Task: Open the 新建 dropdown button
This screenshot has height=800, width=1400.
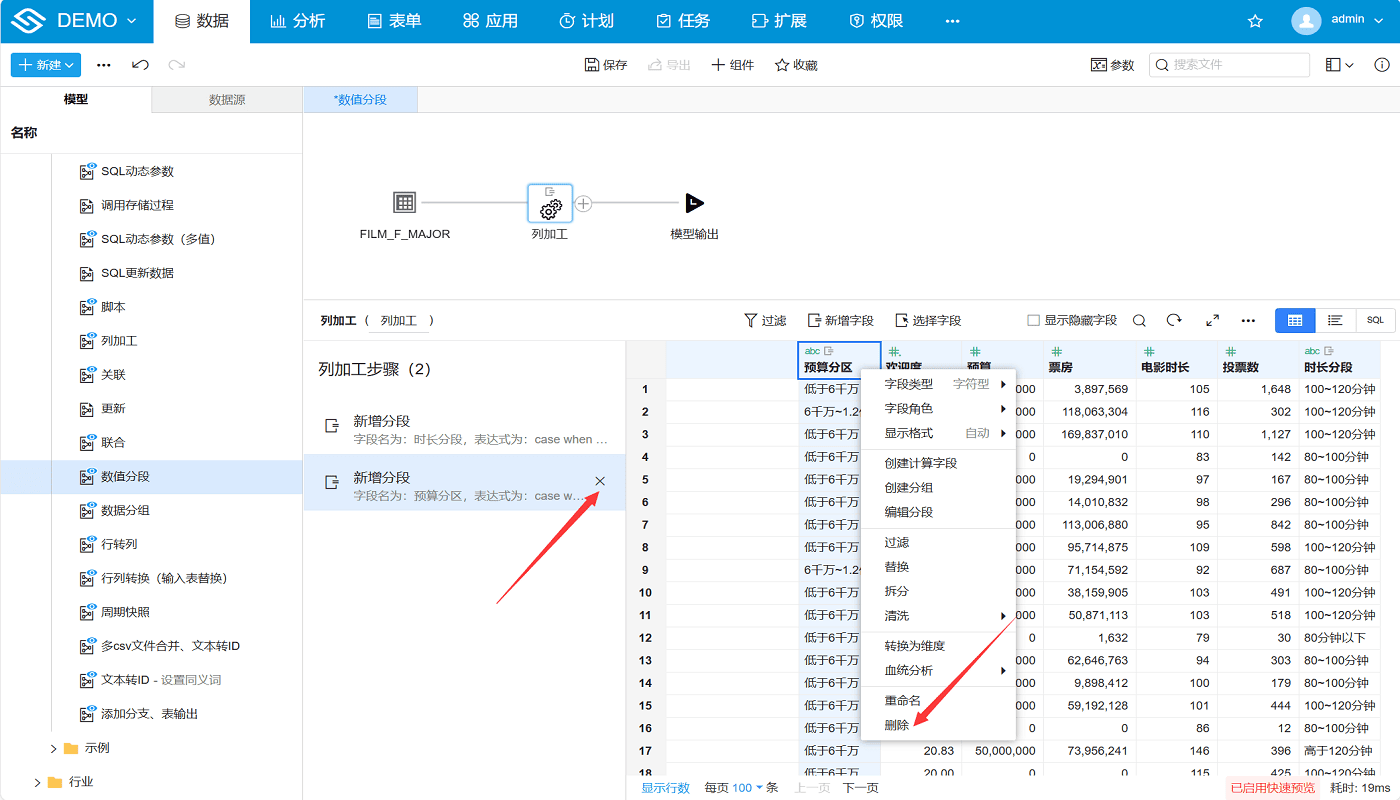Action: [x=46, y=65]
